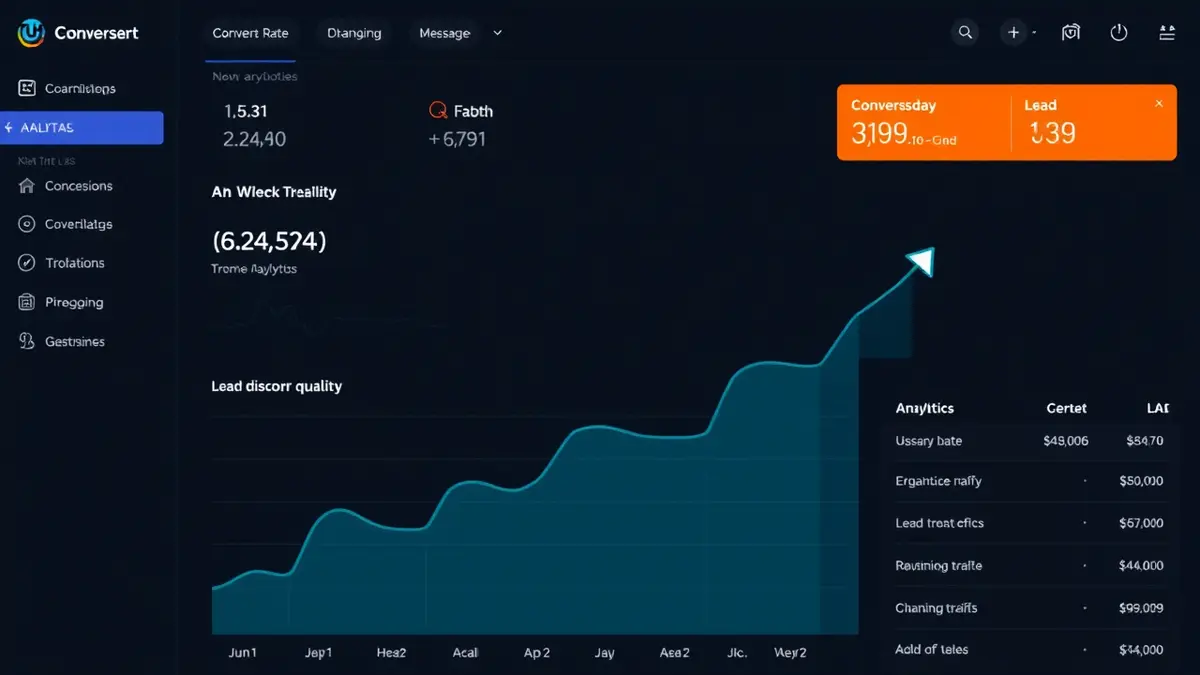Open search with the magnifier icon
Screen dimensions: 1200x675
[965, 33]
